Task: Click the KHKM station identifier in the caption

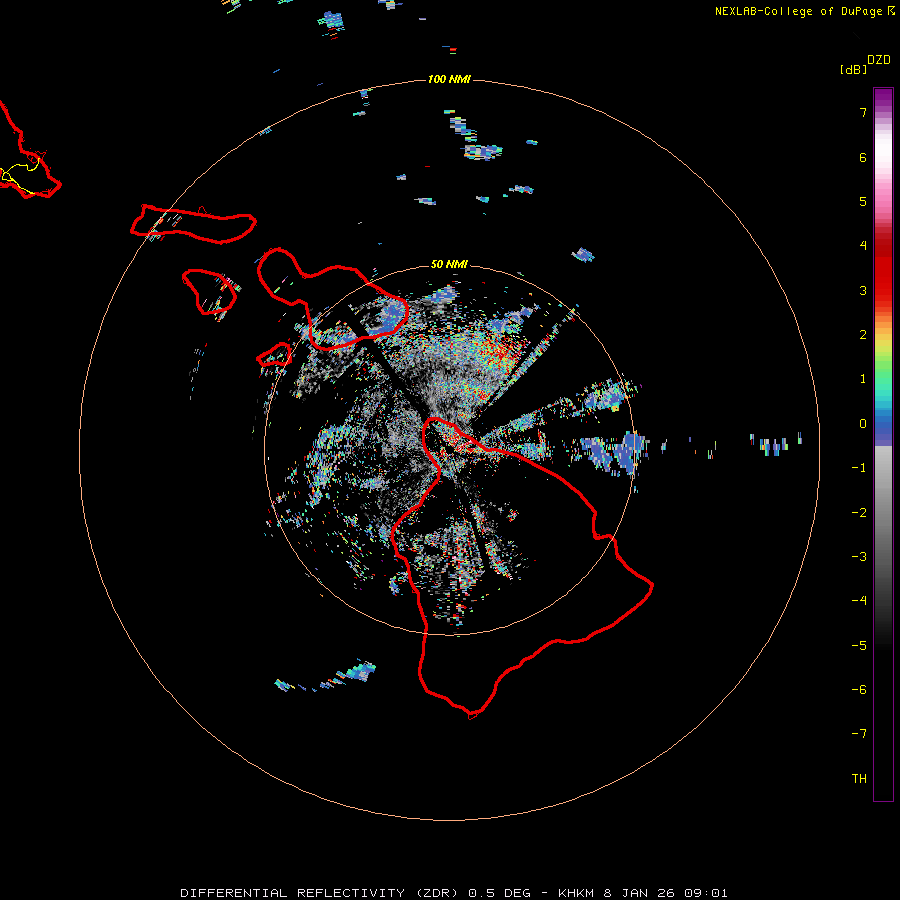Action: point(576,893)
